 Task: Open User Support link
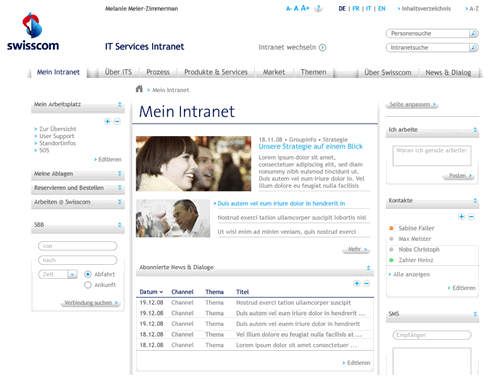[57, 136]
